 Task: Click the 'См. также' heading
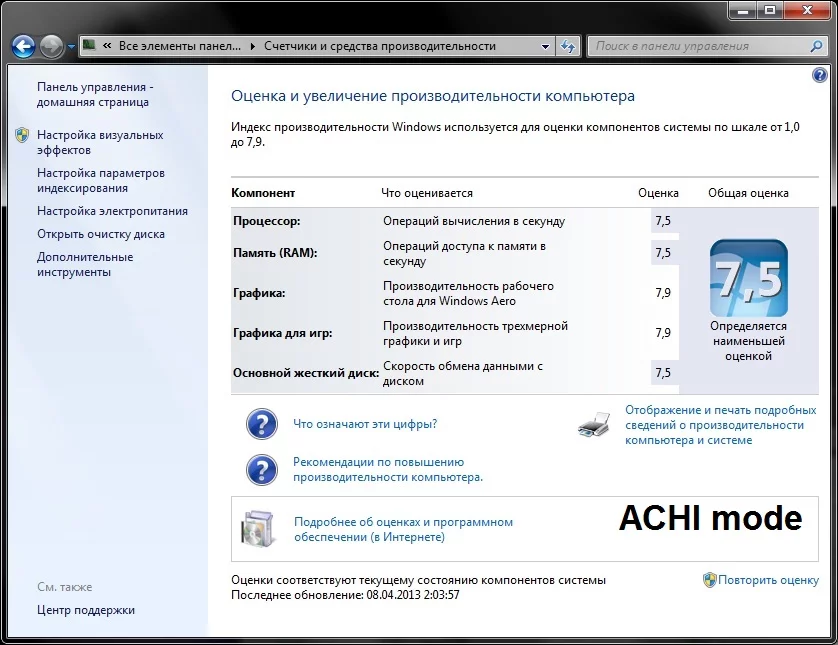coord(65,587)
